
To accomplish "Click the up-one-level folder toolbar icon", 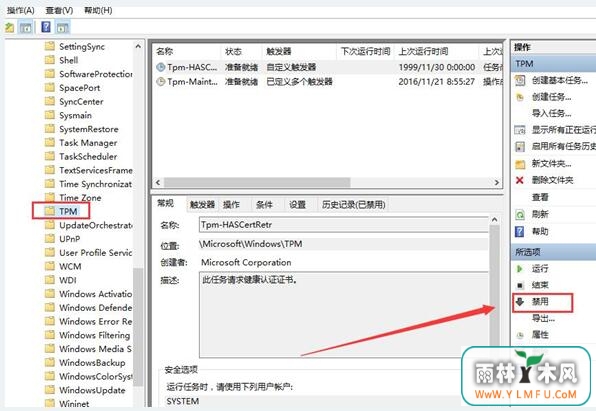I will (10, 27).
